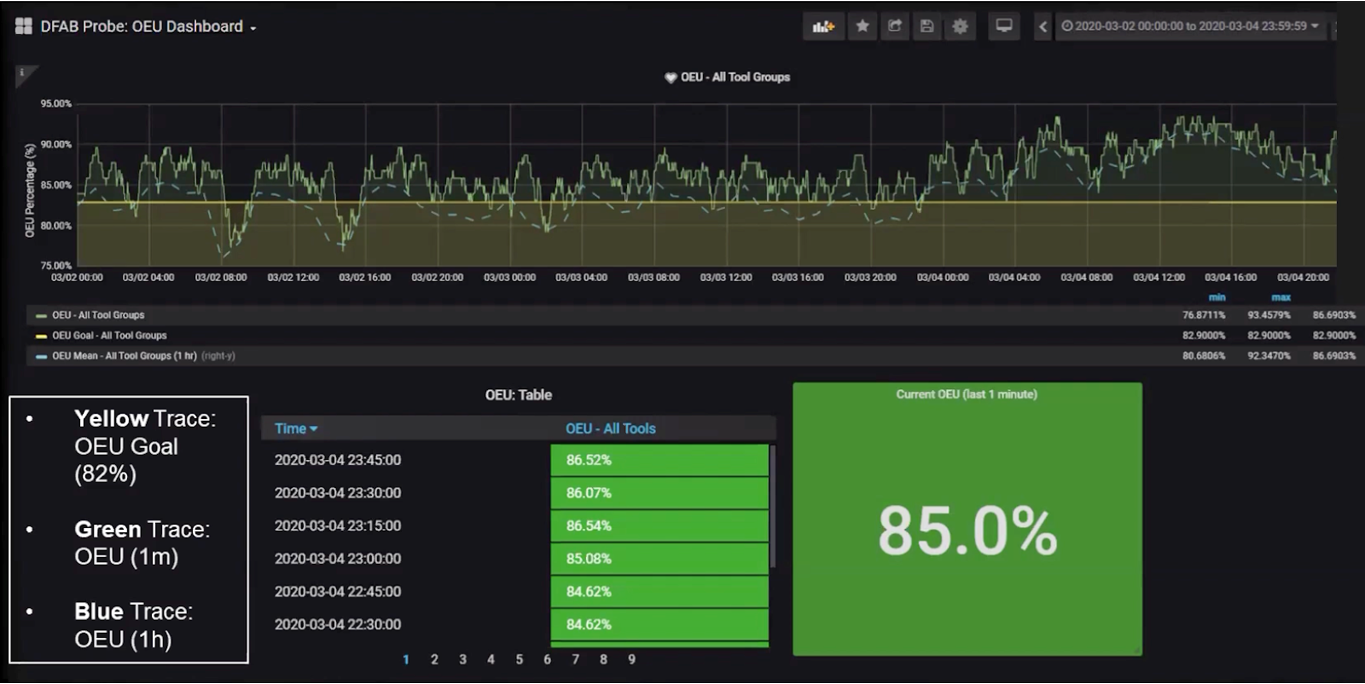Sort table by the Time column
This screenshot has height=684, width=1365.
point(296,428)
